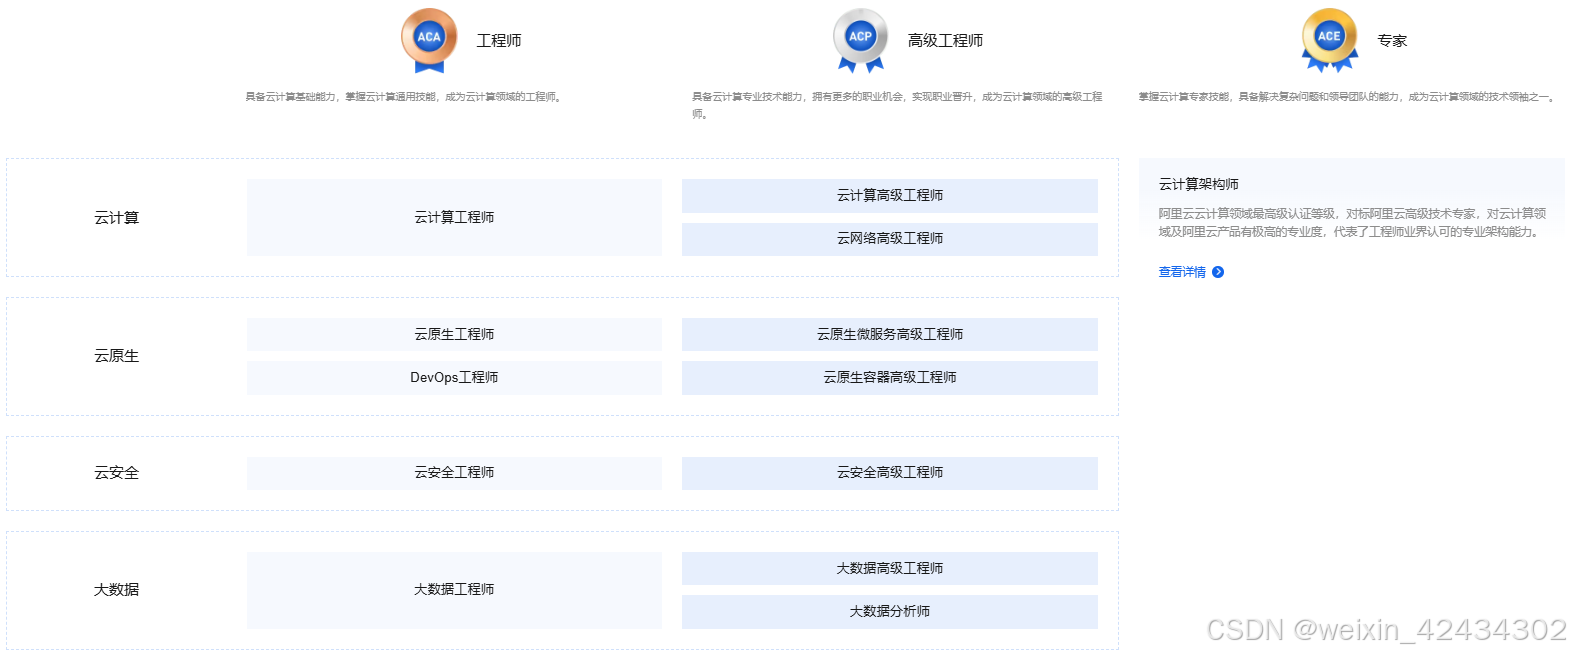1571x657 pixels.
Task: Open the 大数据高级工程师 certification
Action: tap(890, 568)
